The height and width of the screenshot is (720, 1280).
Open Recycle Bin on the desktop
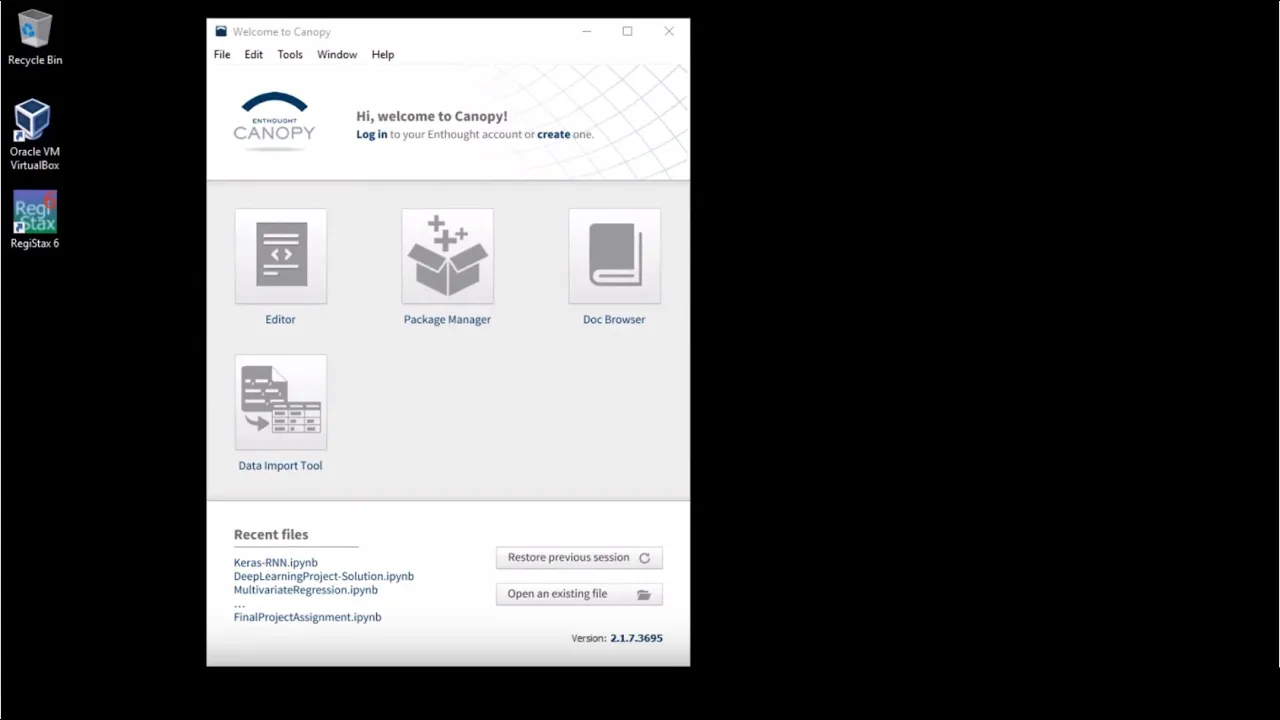click(34, 38)
